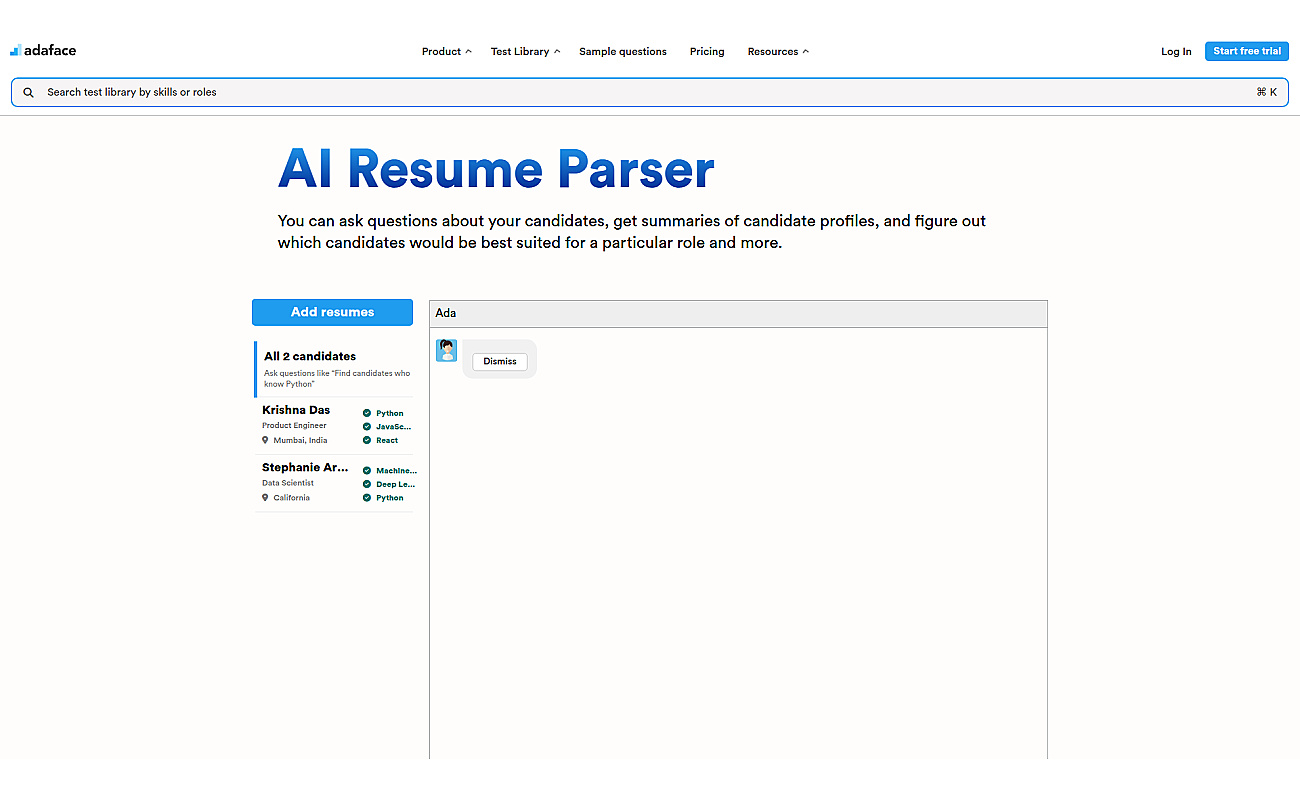
Task: Click the Add resumes button
Action: (x=332, y=312)
